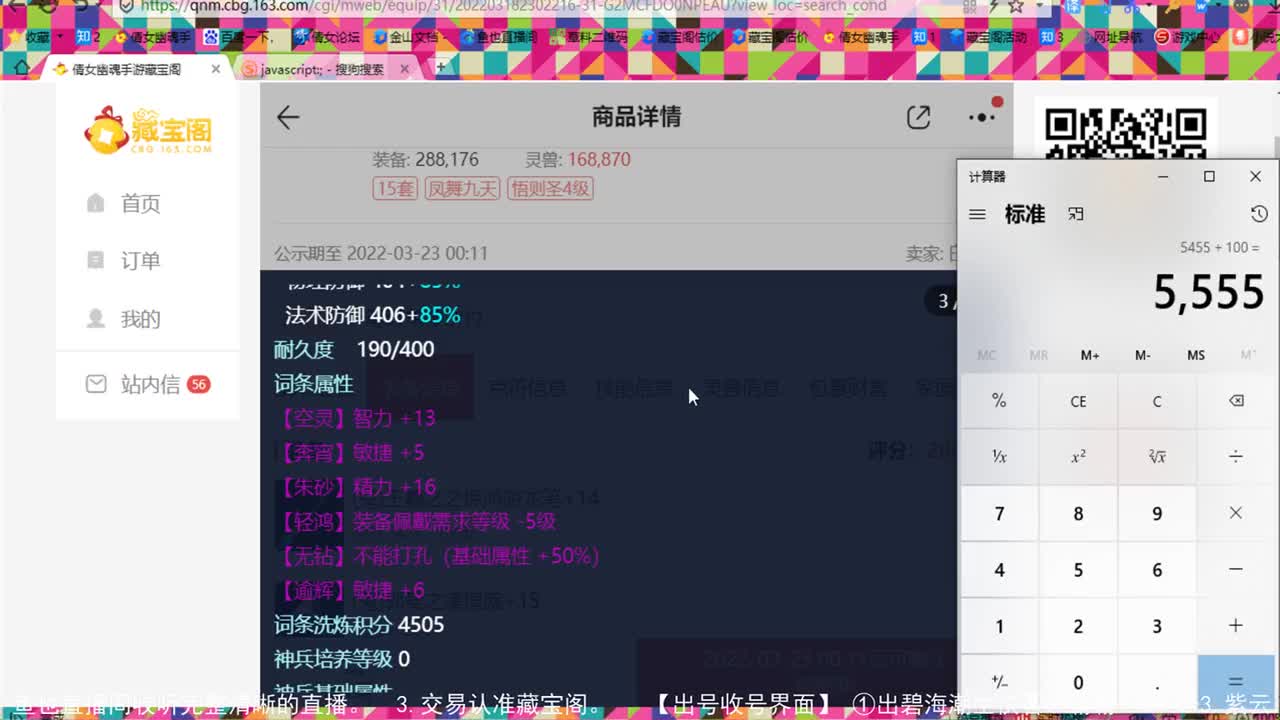This screenshot has width=1280, height=720.
Task: Click calculator digit 5
Action: tap(1078, 570)
